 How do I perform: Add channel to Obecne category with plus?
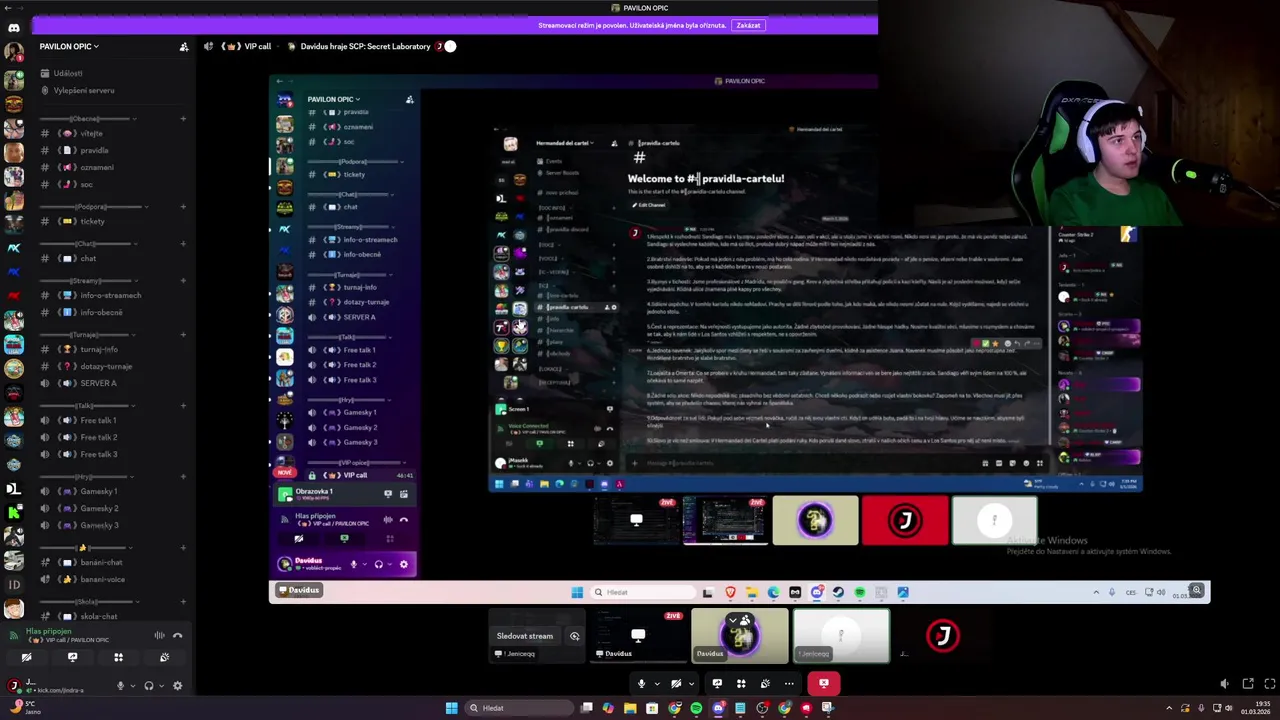(183, 119)
